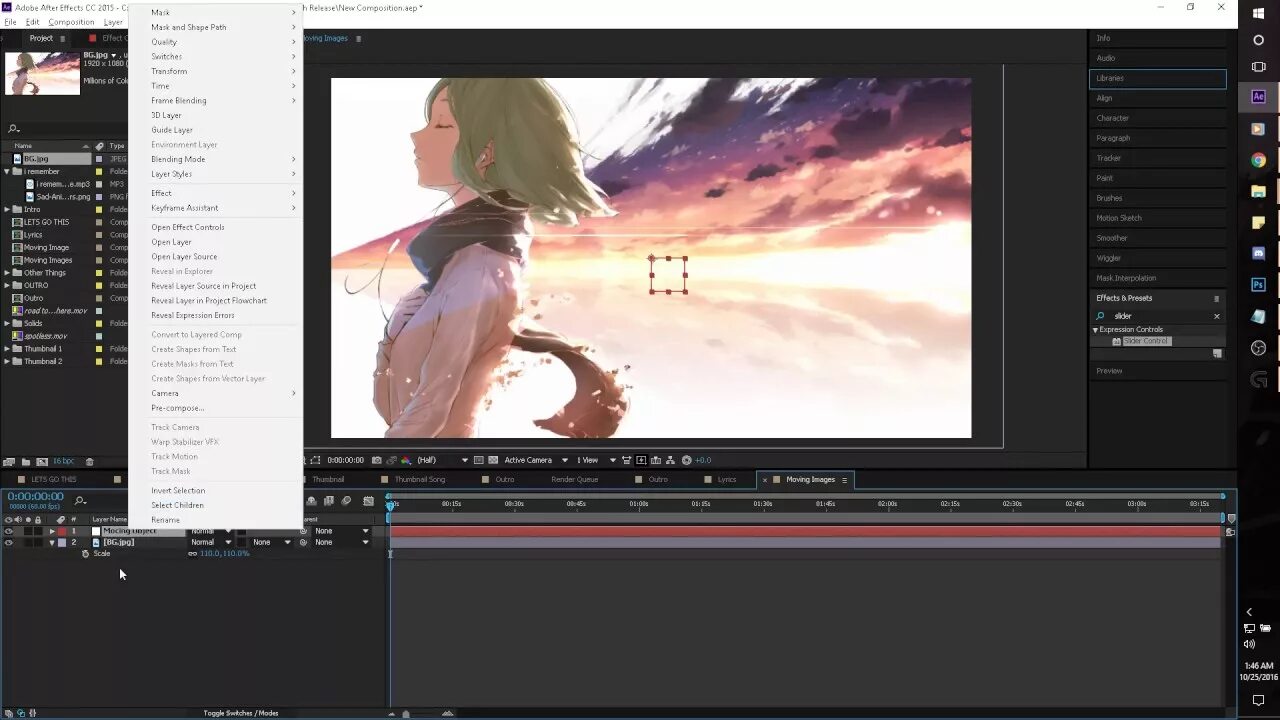Screen dimensions: 1280x720
Task: Open File Explorer from the taskbar
Action: click(1258, 191)
